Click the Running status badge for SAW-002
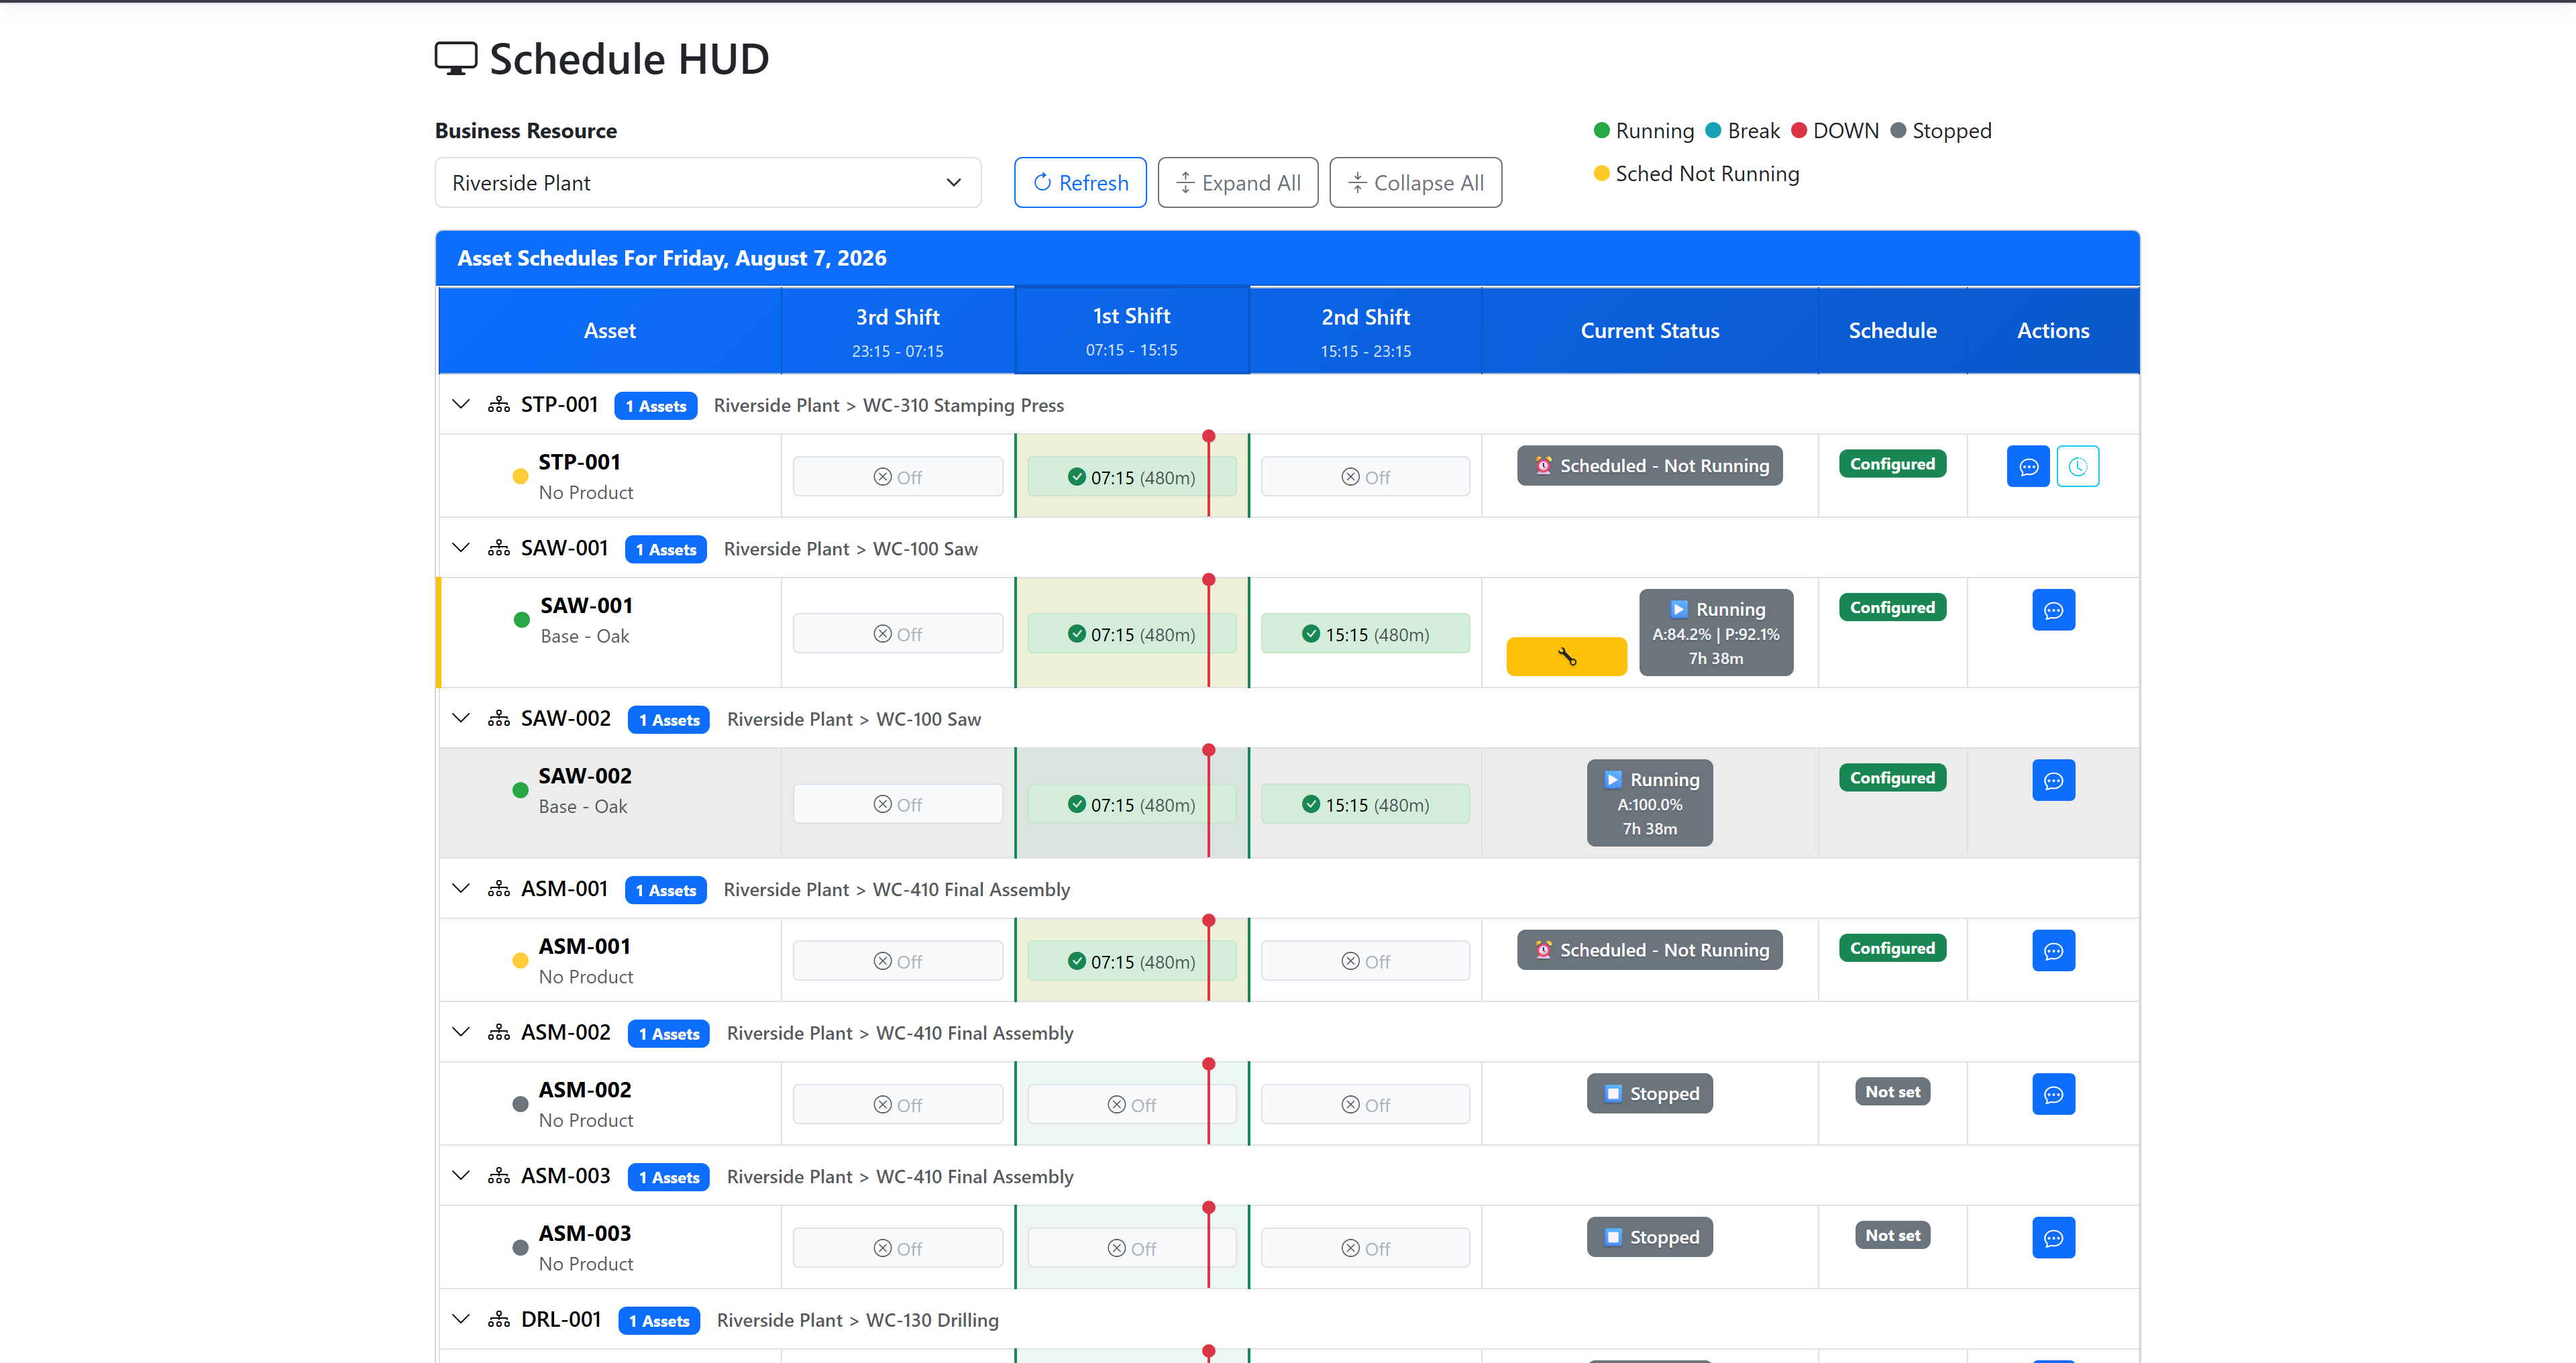 pyautogui.click(x=1649, y=803)
